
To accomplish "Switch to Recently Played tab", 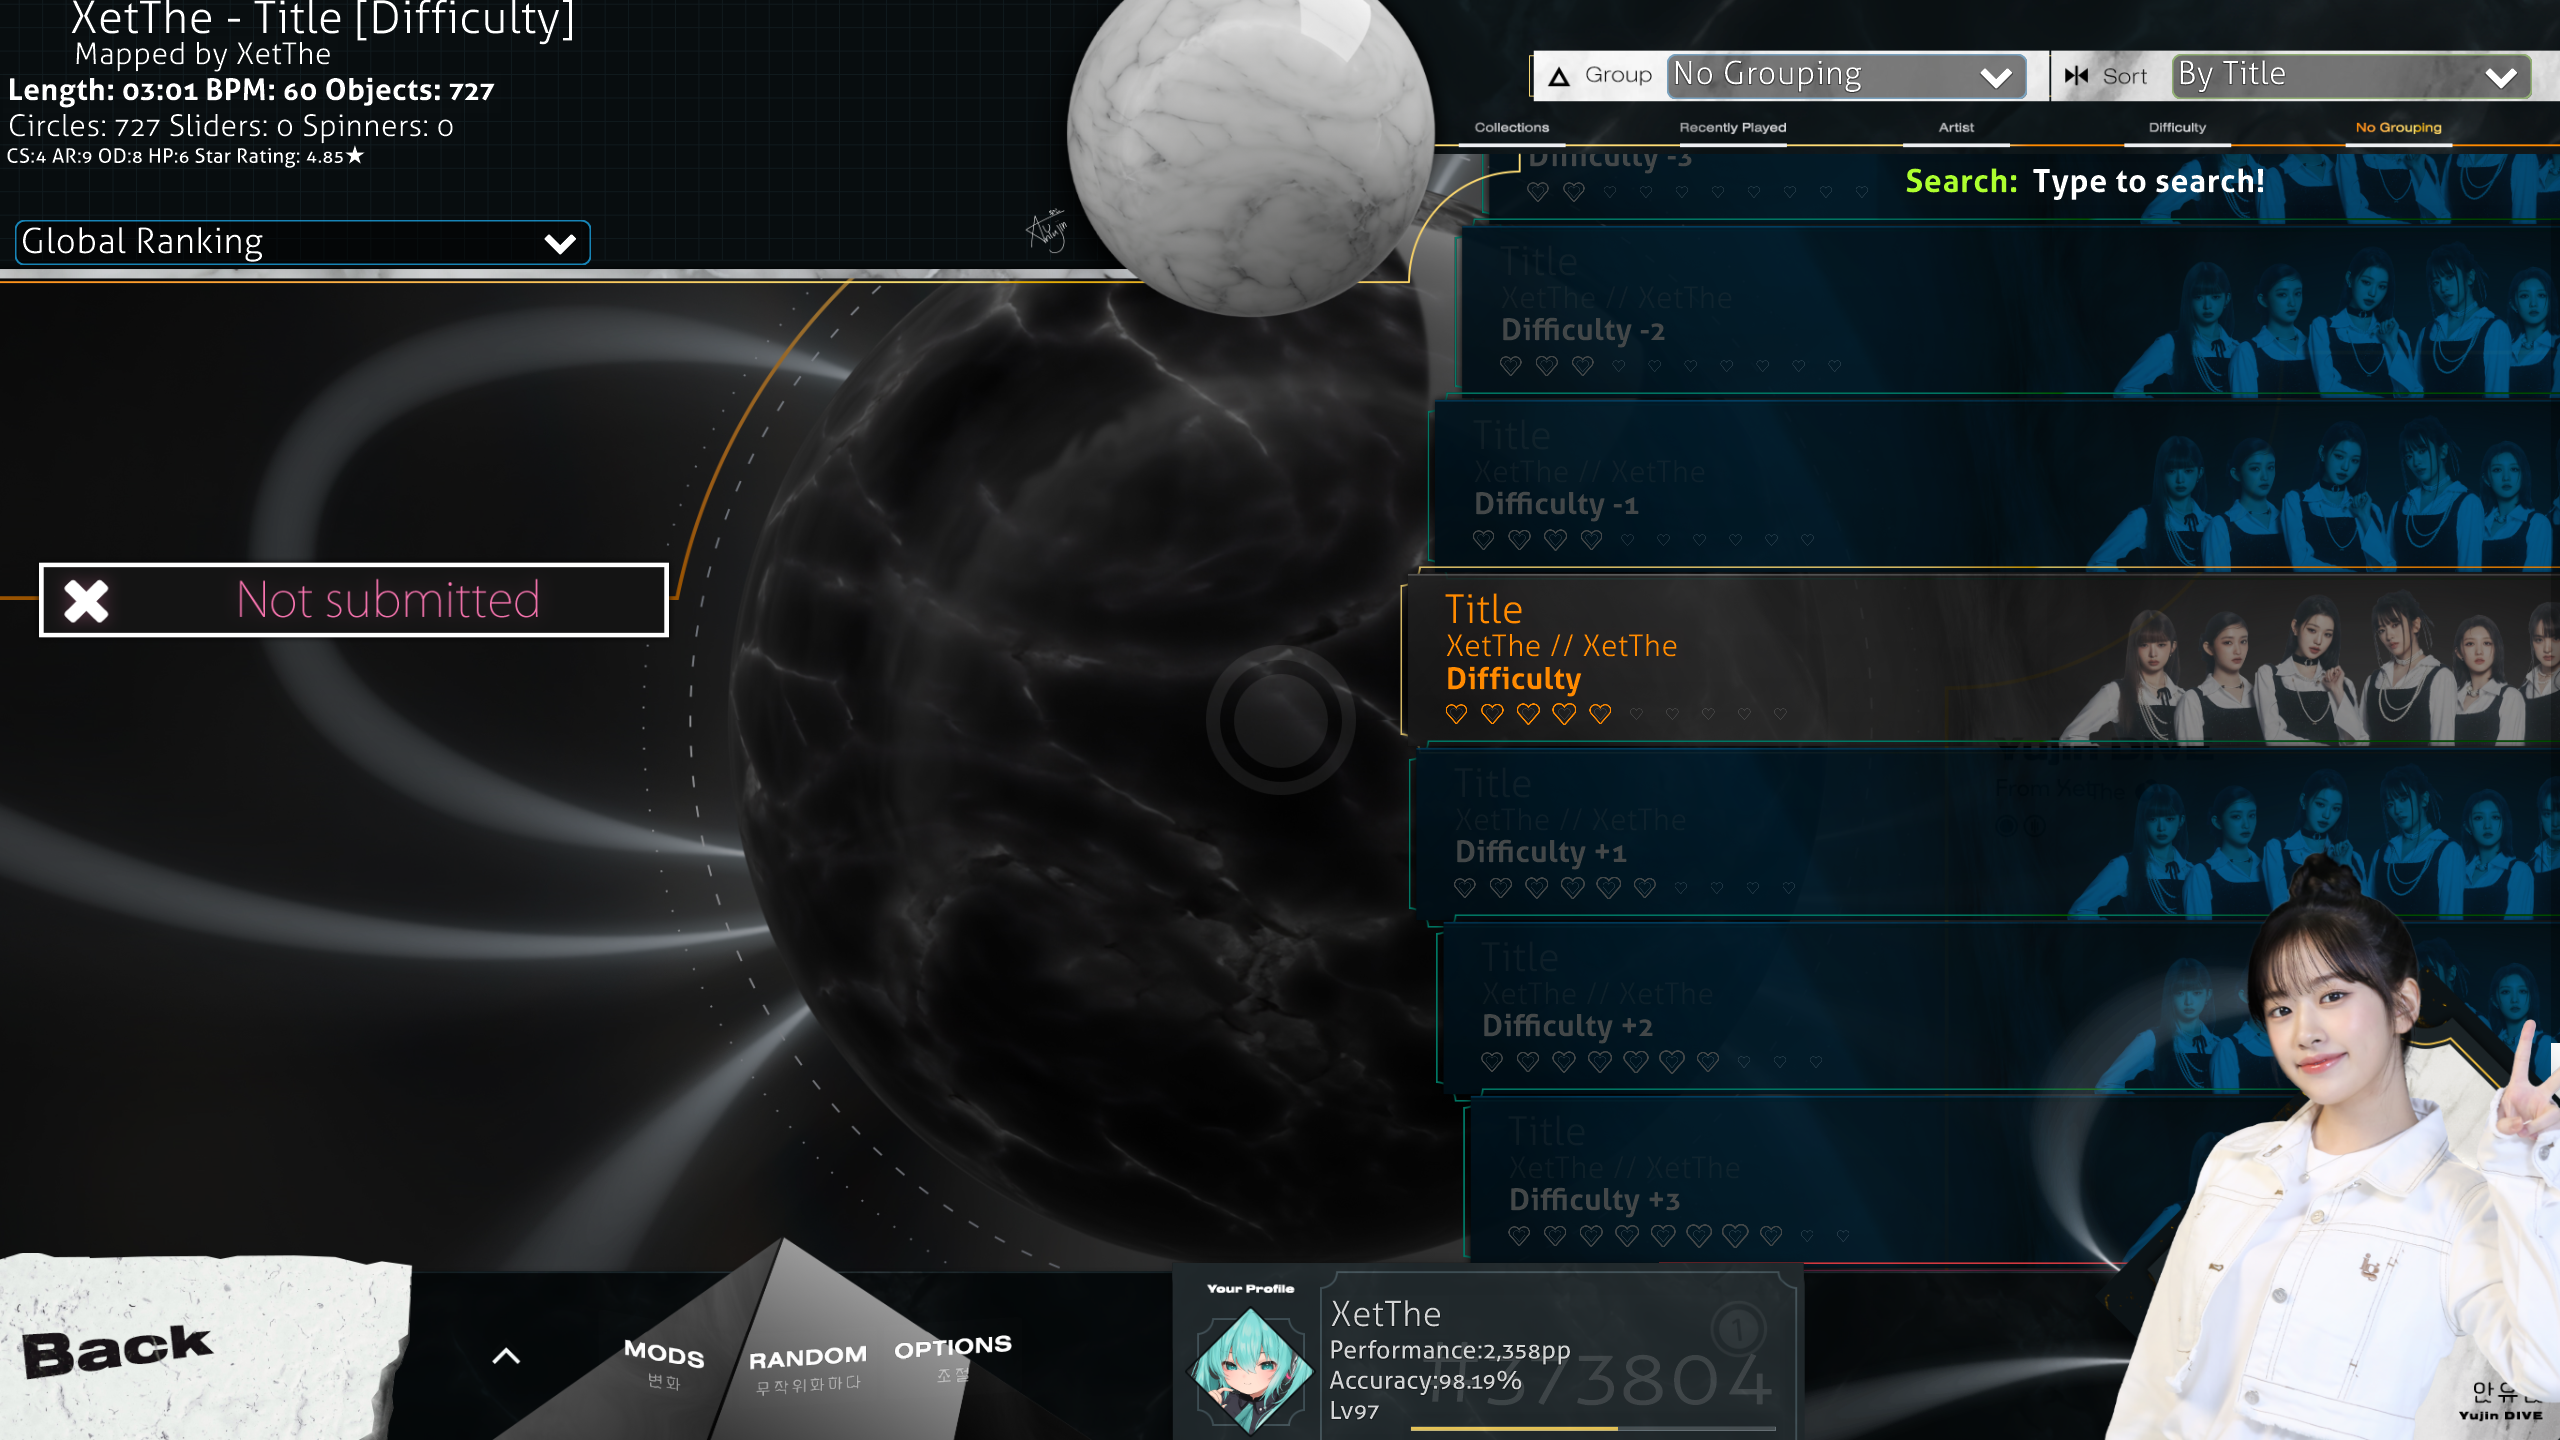I will click(1732, 127).
